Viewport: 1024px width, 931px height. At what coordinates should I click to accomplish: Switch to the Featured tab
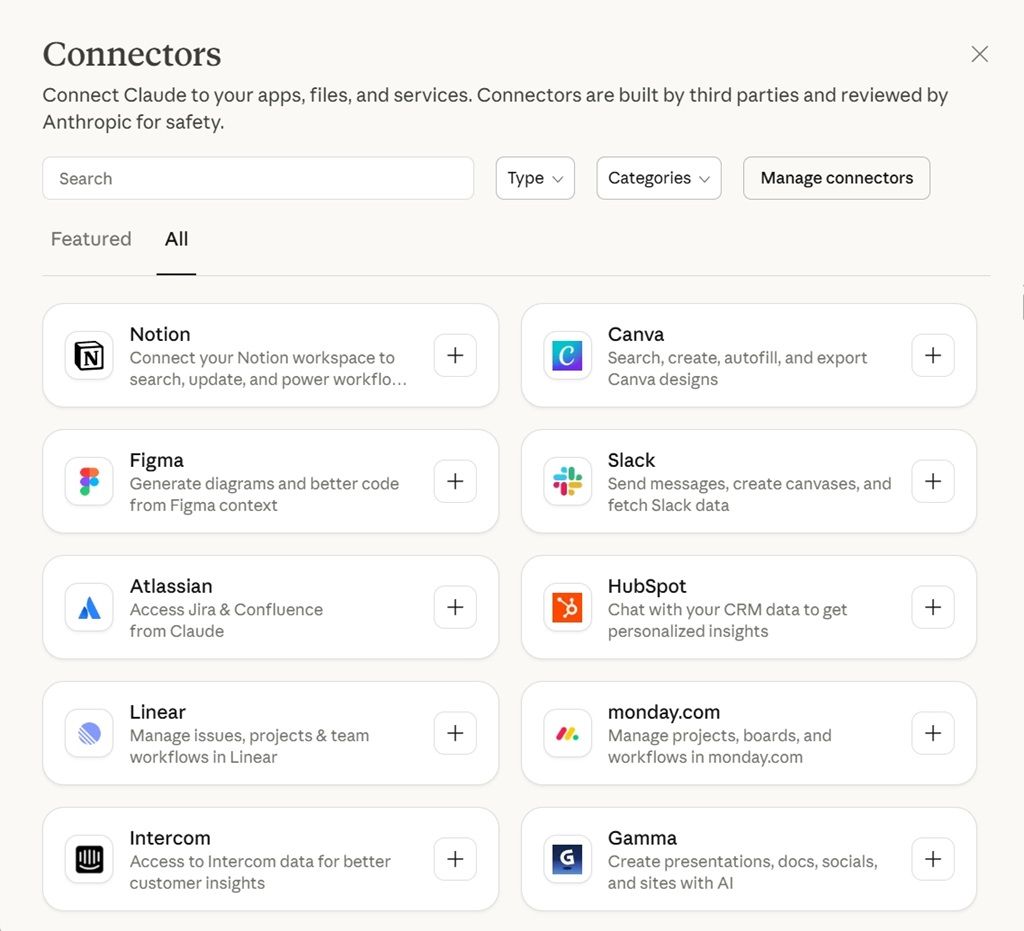91,239
